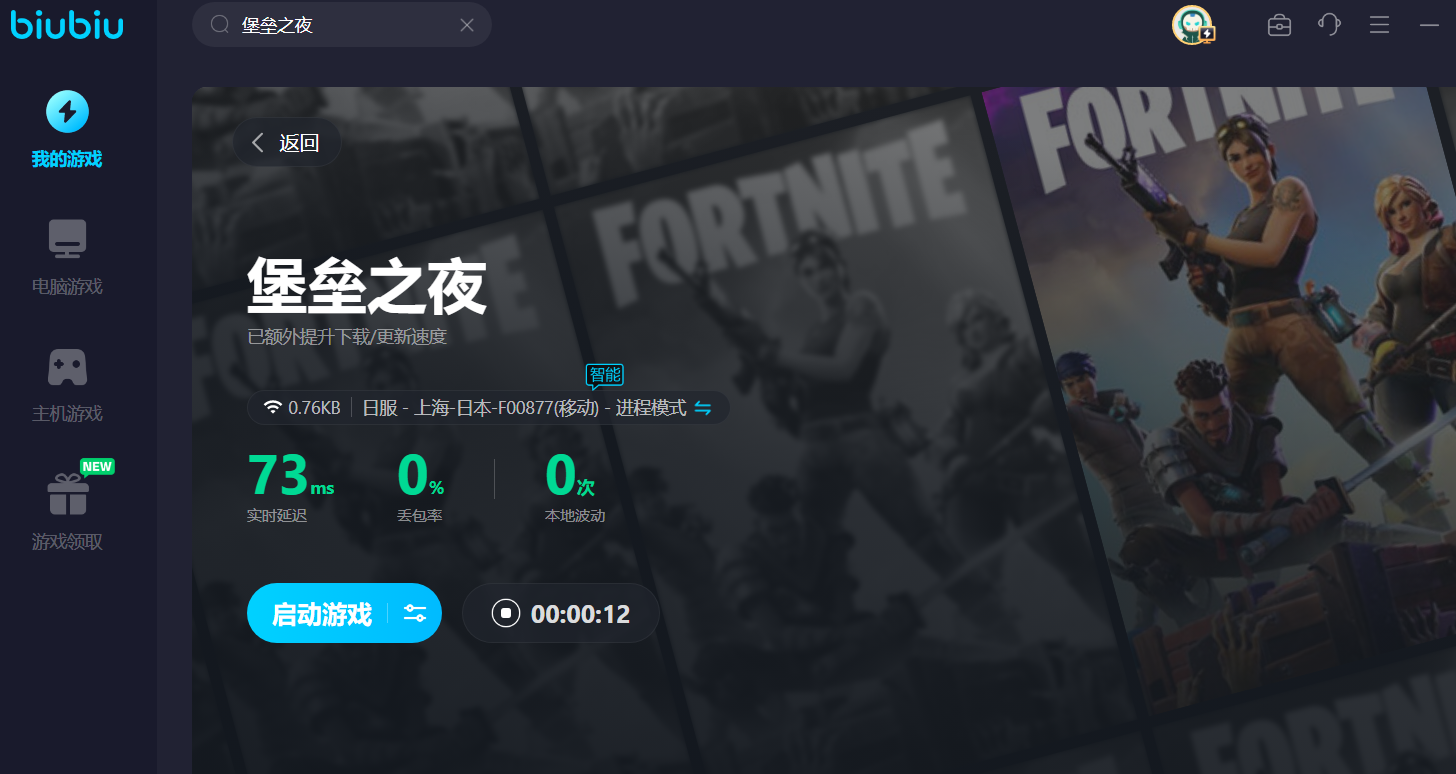1456x774 pixels.
Task: Switch server node via swap arrows
Action: click(x=703, y=408)
